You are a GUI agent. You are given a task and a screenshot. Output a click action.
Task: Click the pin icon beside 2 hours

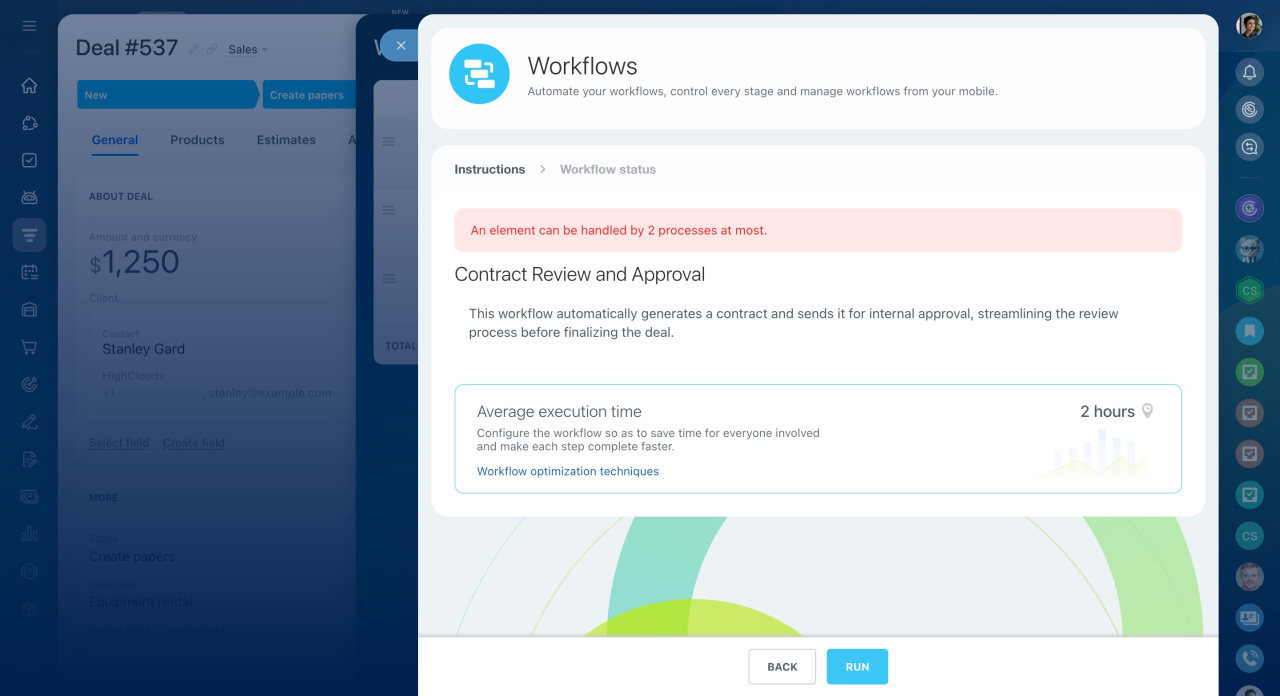click(1148, 411)
